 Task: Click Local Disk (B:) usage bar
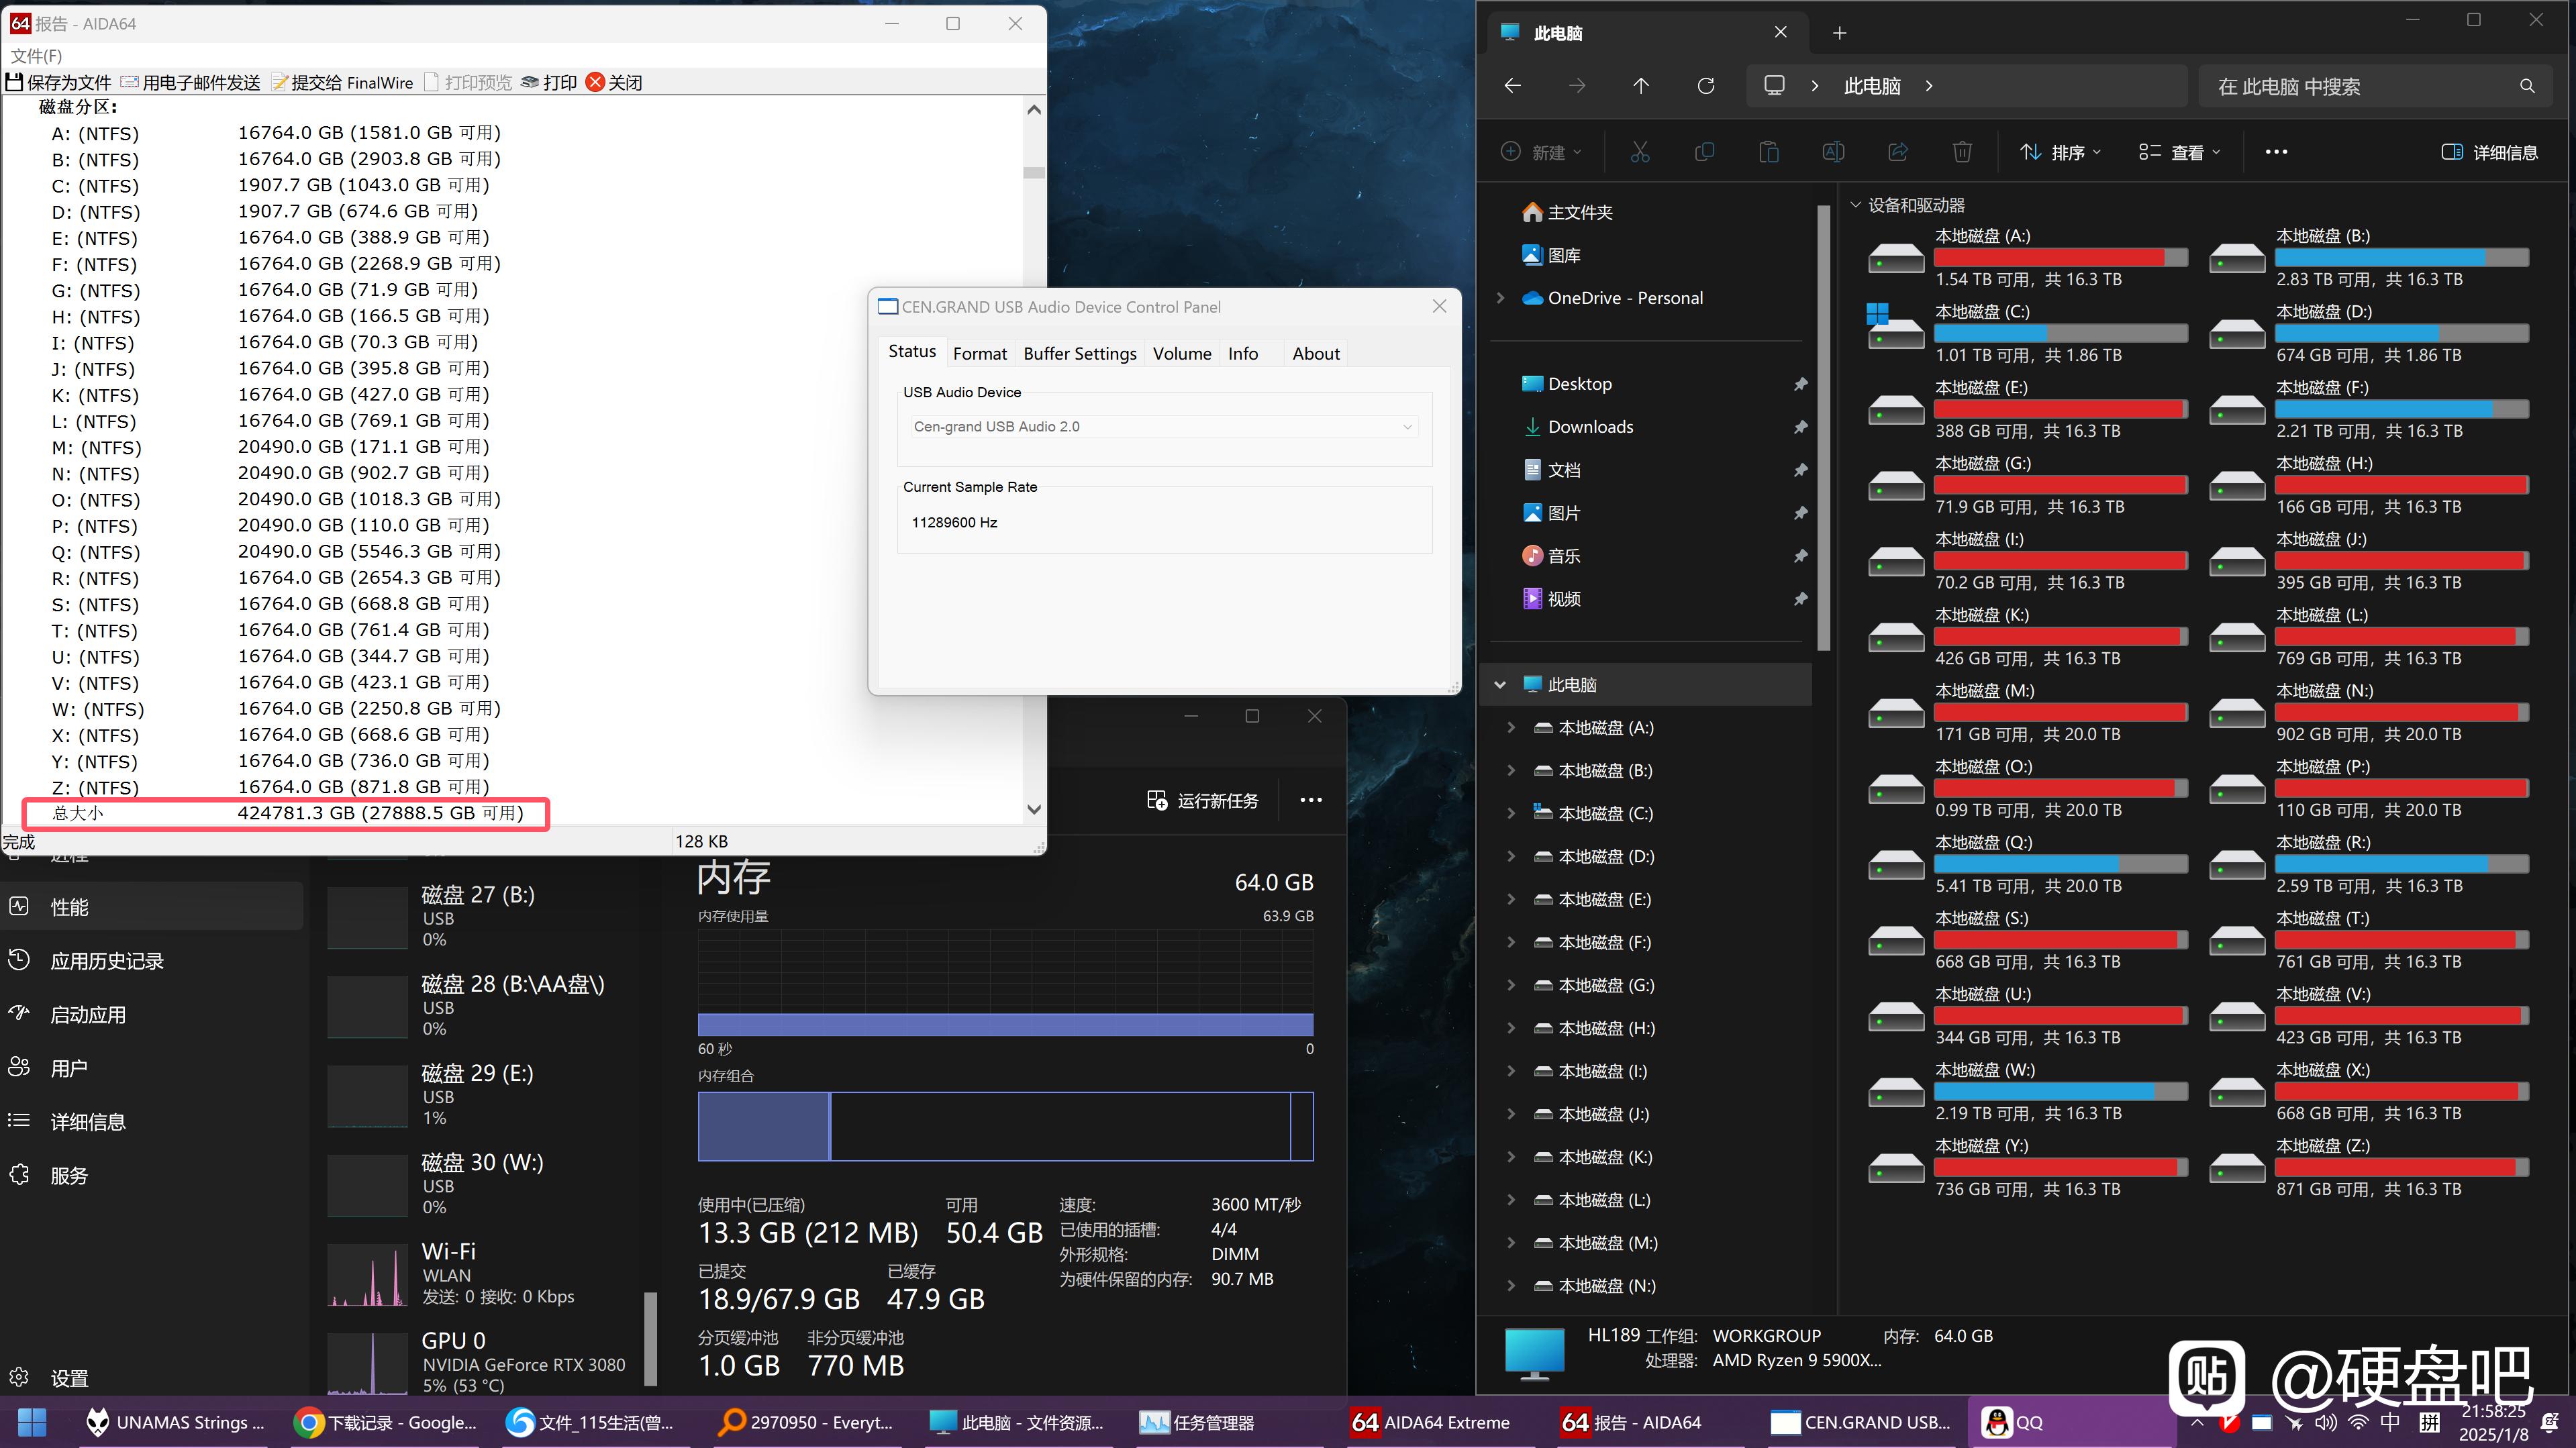point(2401,258)
